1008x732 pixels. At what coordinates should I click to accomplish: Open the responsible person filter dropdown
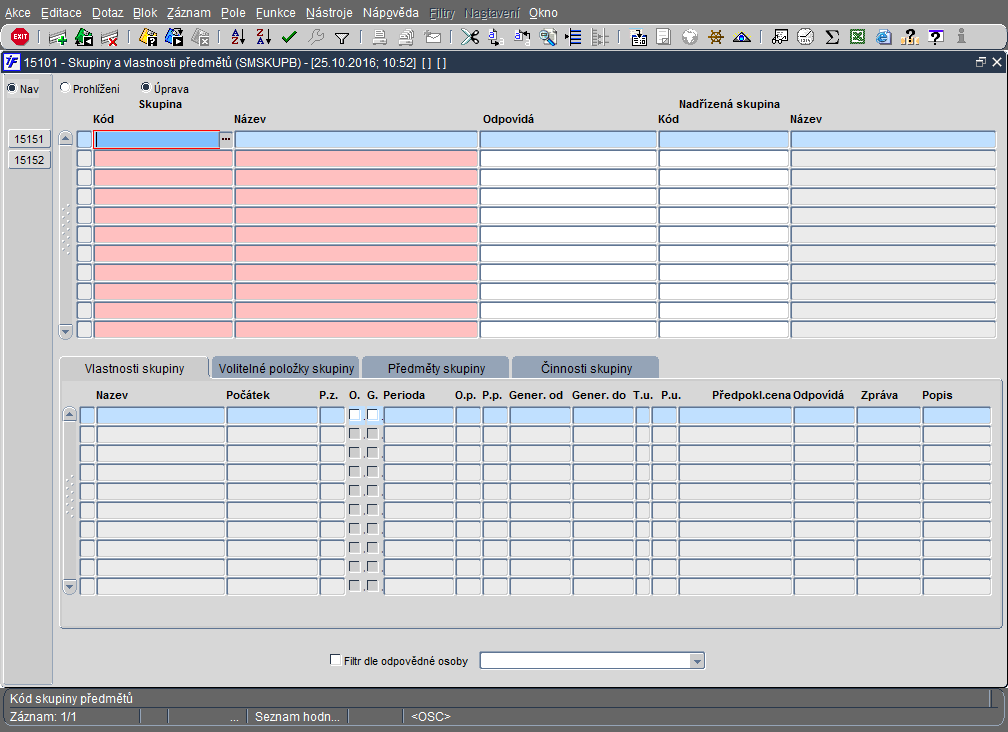(x=697, y=661)
